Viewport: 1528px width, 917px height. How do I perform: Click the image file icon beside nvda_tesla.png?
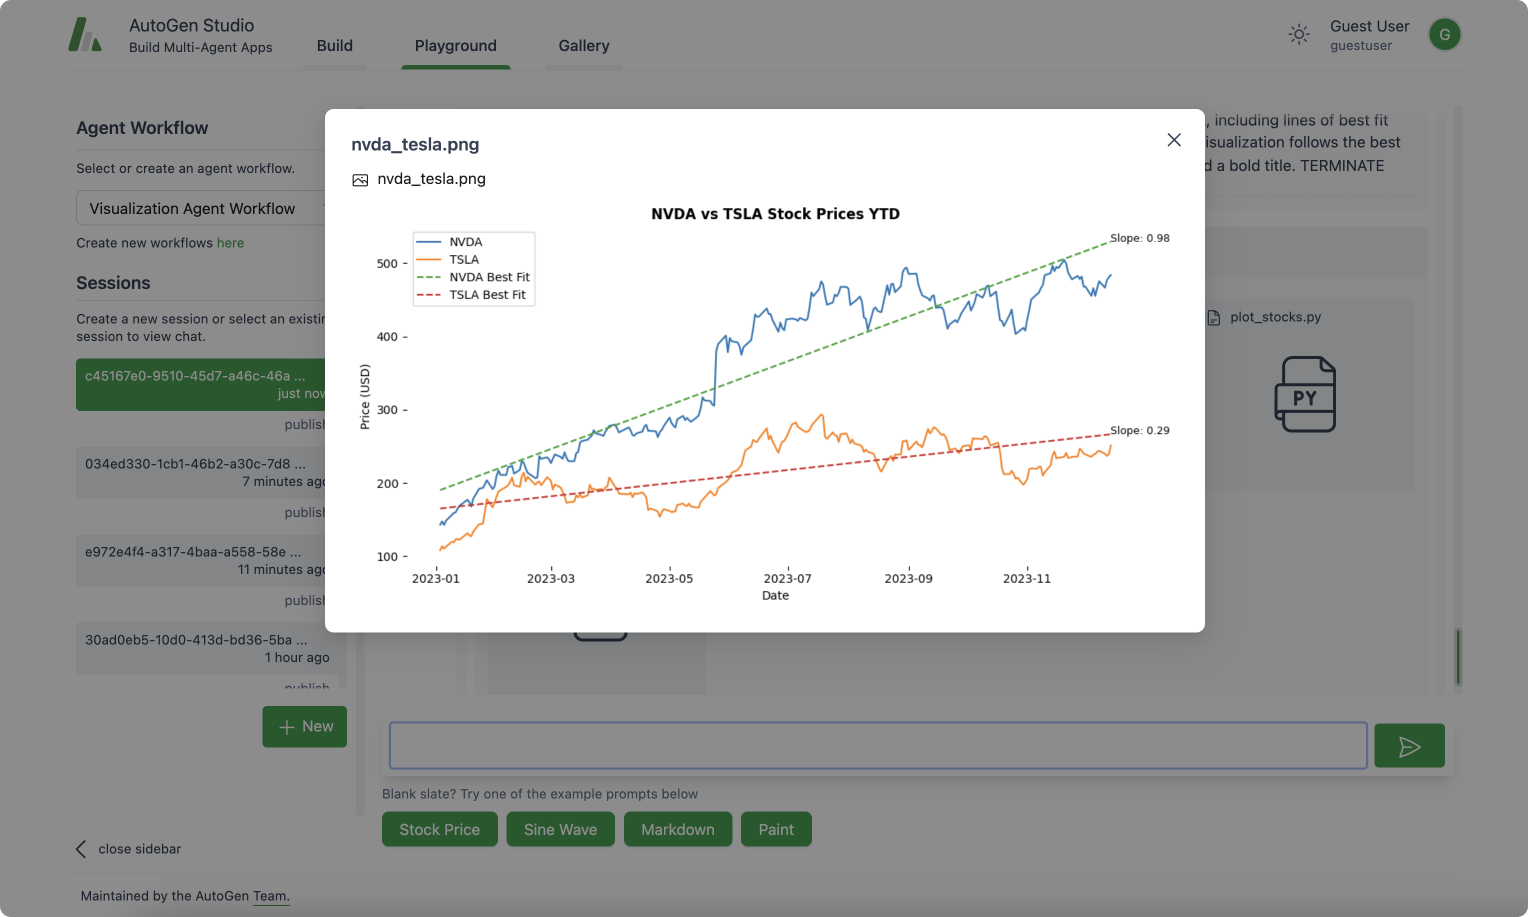coord(360,180)
